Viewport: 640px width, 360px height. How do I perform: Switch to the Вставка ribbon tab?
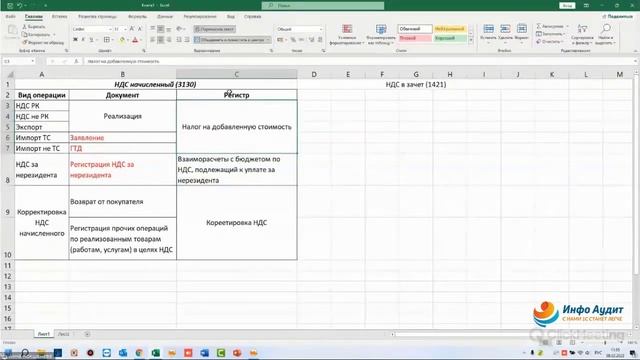60,17
